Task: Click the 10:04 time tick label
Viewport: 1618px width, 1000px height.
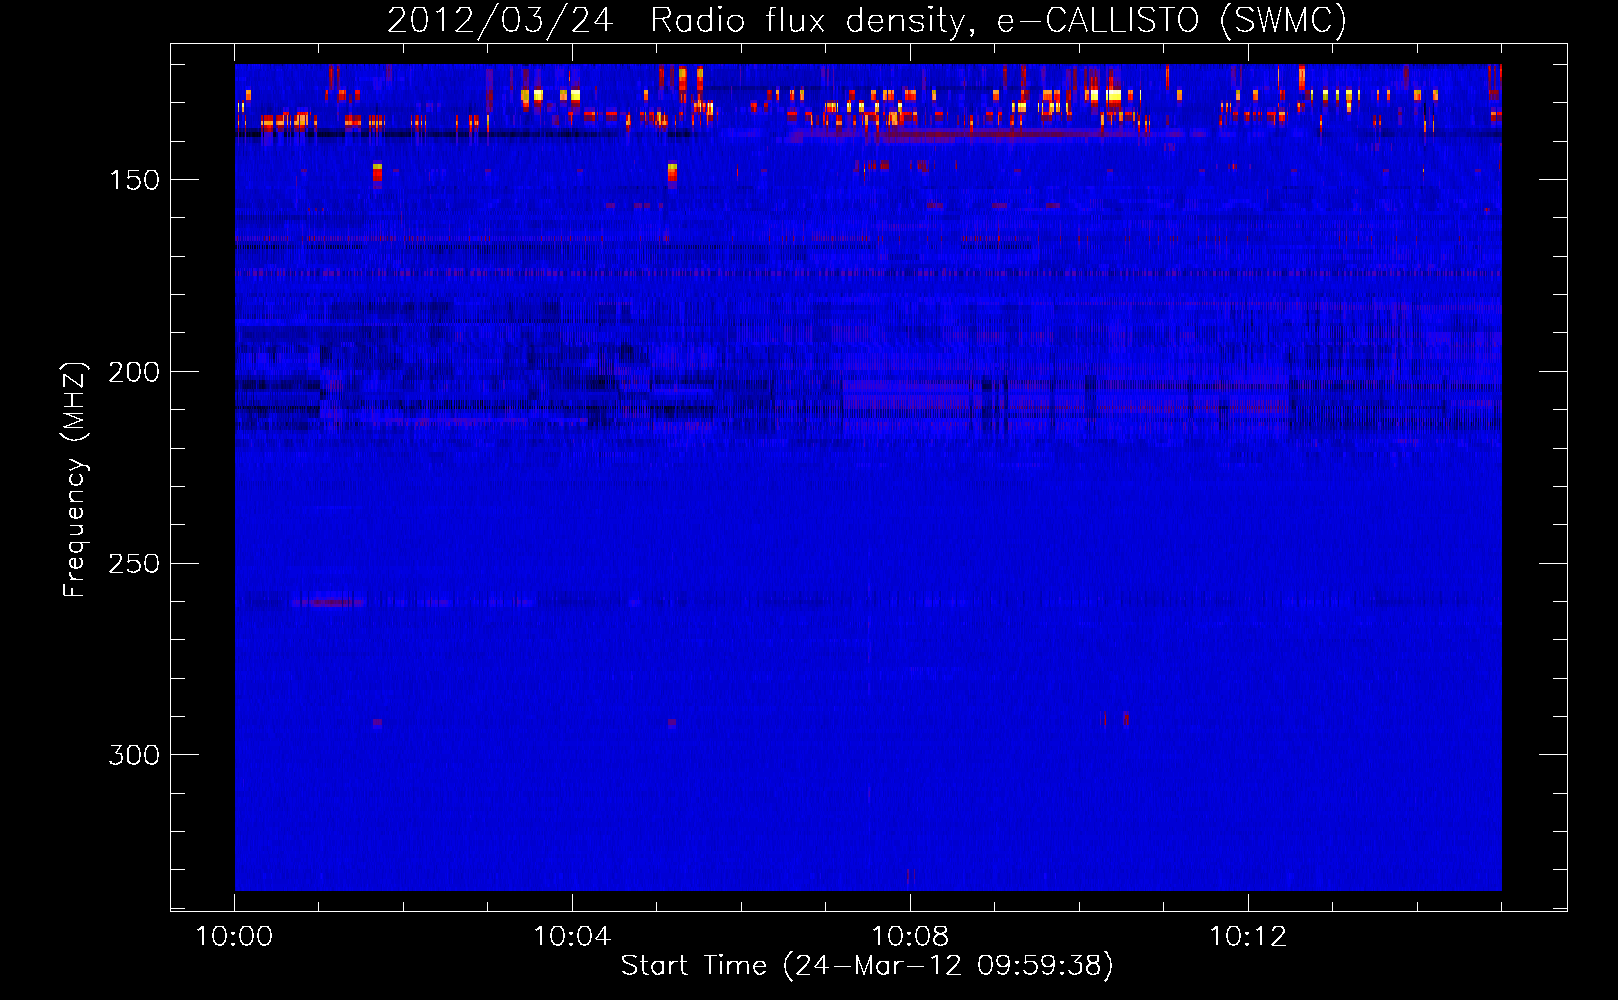Action: [572, 937]
